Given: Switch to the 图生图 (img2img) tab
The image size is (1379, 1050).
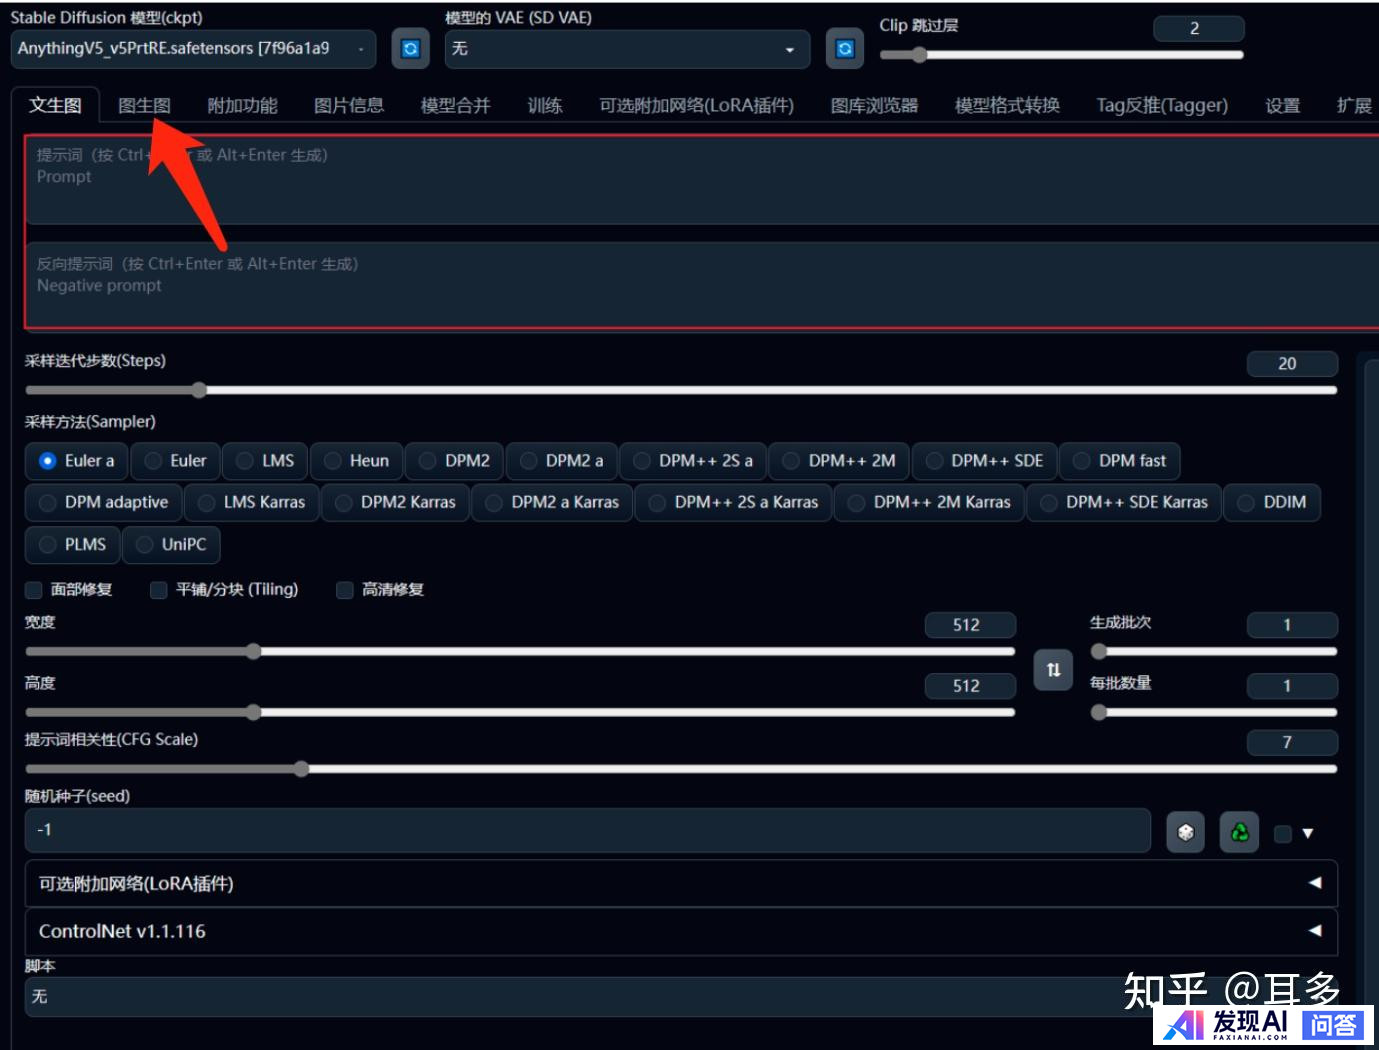Looking at the screenshot, I should tap(144, 106).
